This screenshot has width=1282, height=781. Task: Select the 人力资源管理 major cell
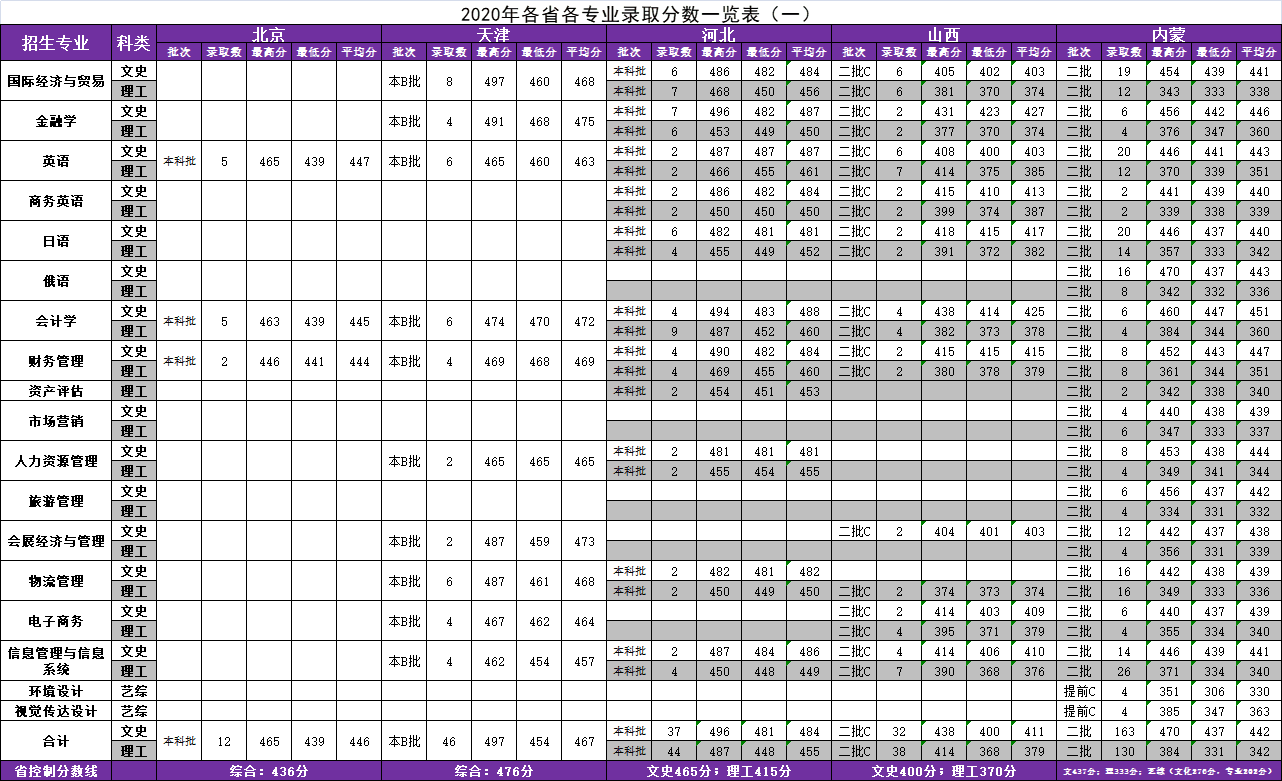[x=56, y=461]
